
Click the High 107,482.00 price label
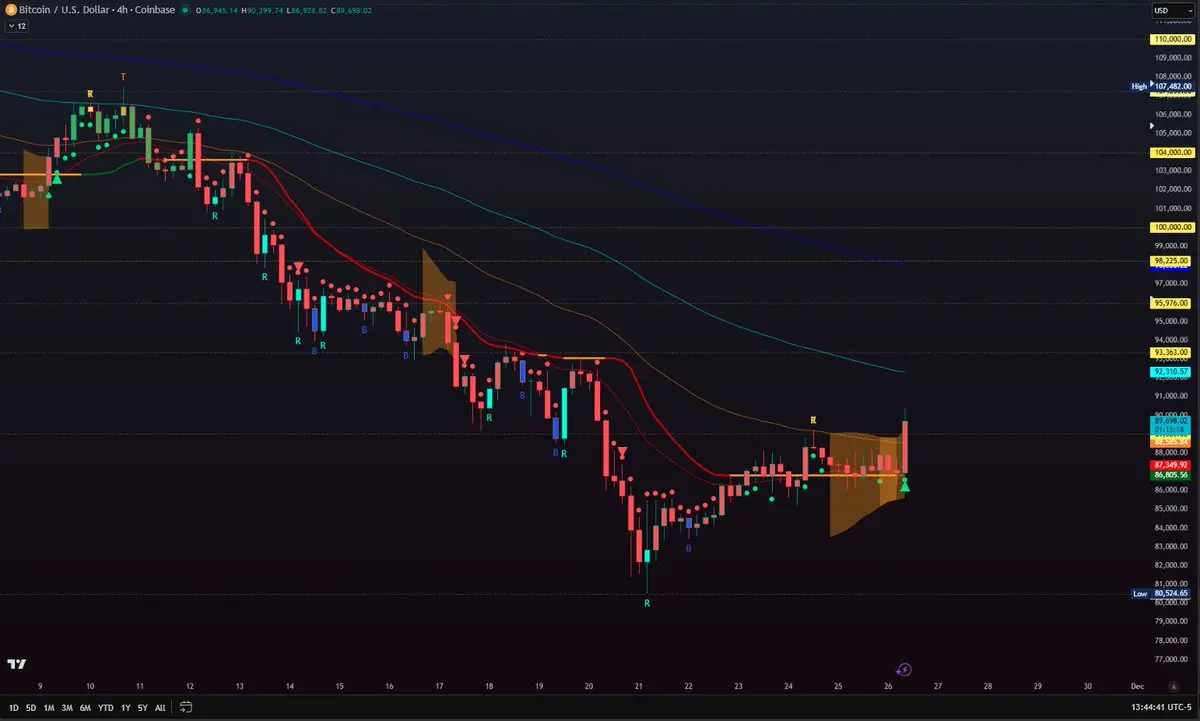pos(1160,86)
